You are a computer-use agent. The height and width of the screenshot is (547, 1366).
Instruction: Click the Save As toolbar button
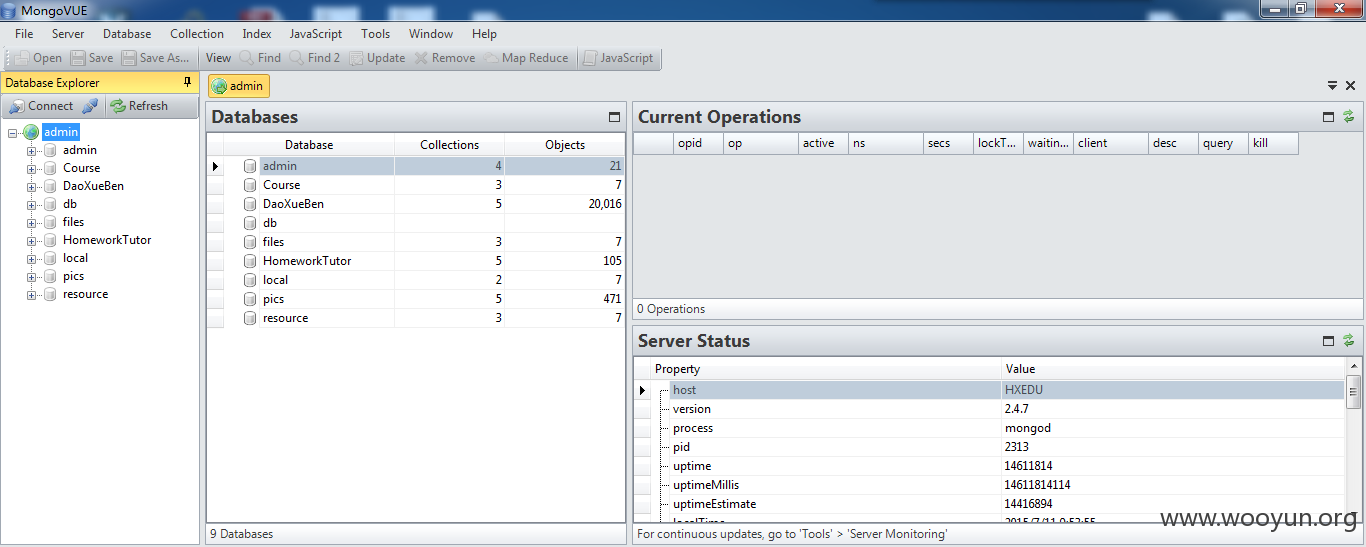(x=156, y=58)
